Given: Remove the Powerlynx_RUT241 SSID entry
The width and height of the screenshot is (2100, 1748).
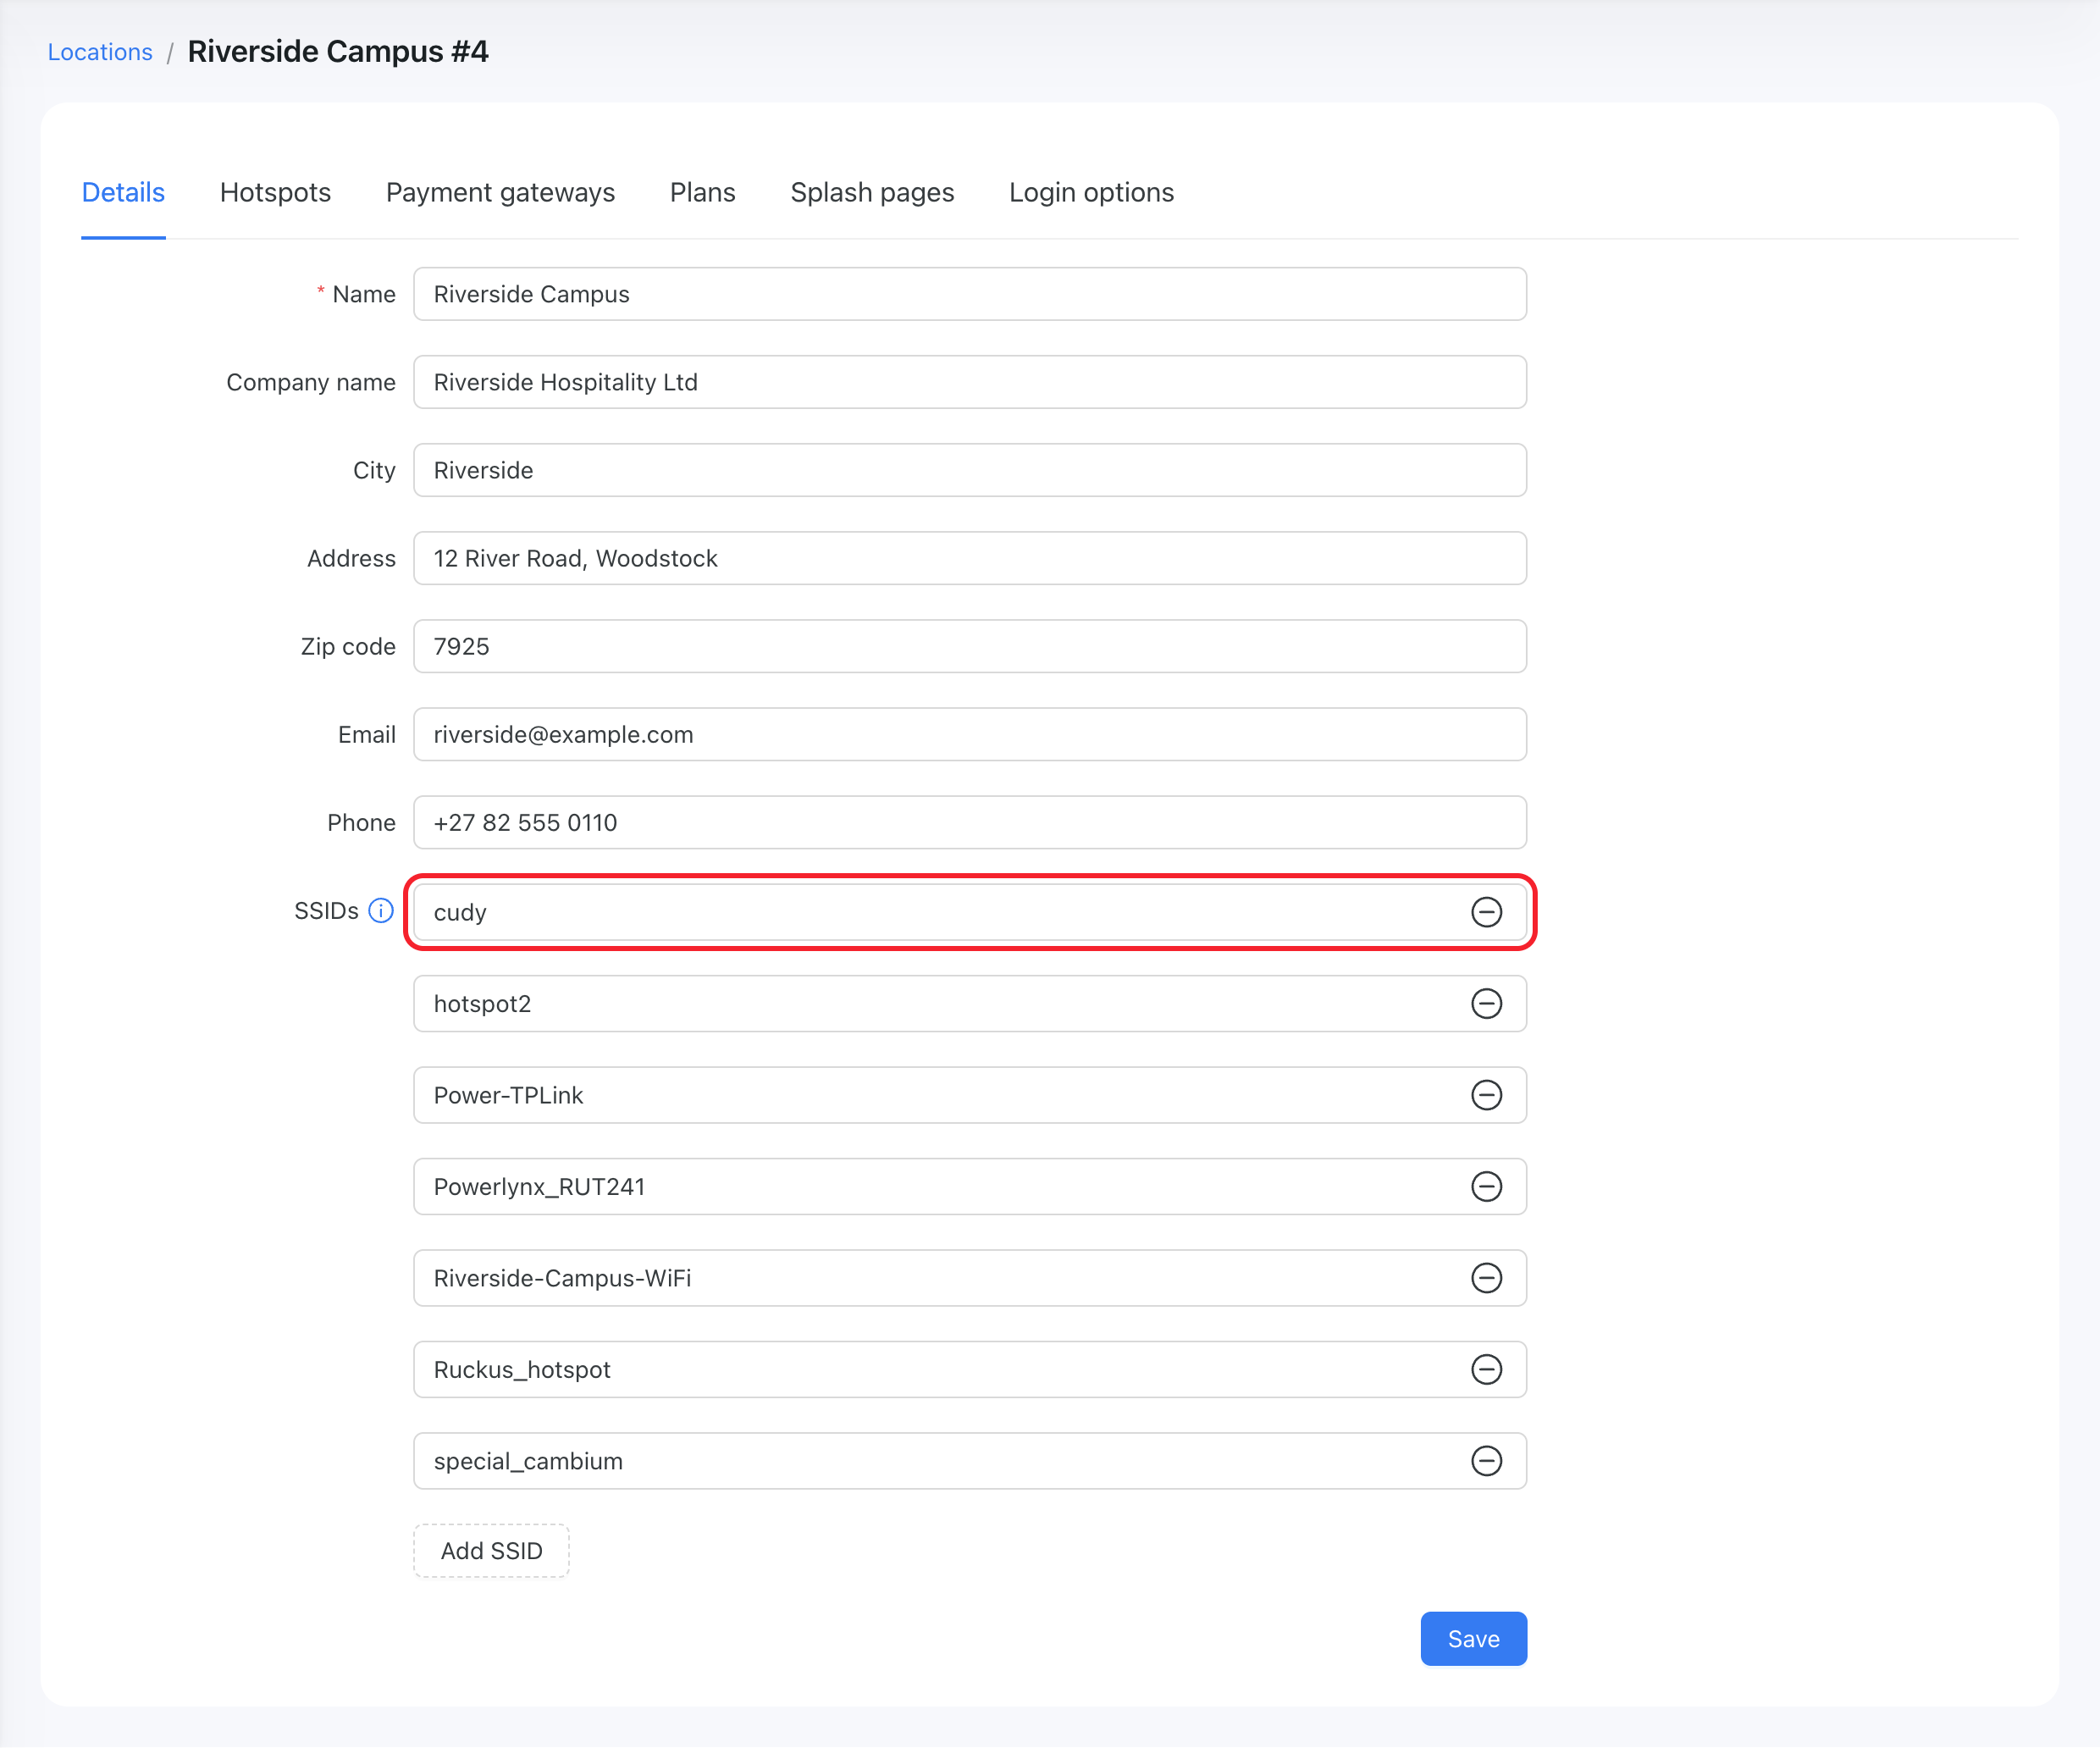Looking at the screenshot, I should click(x=1486, y=1187).
